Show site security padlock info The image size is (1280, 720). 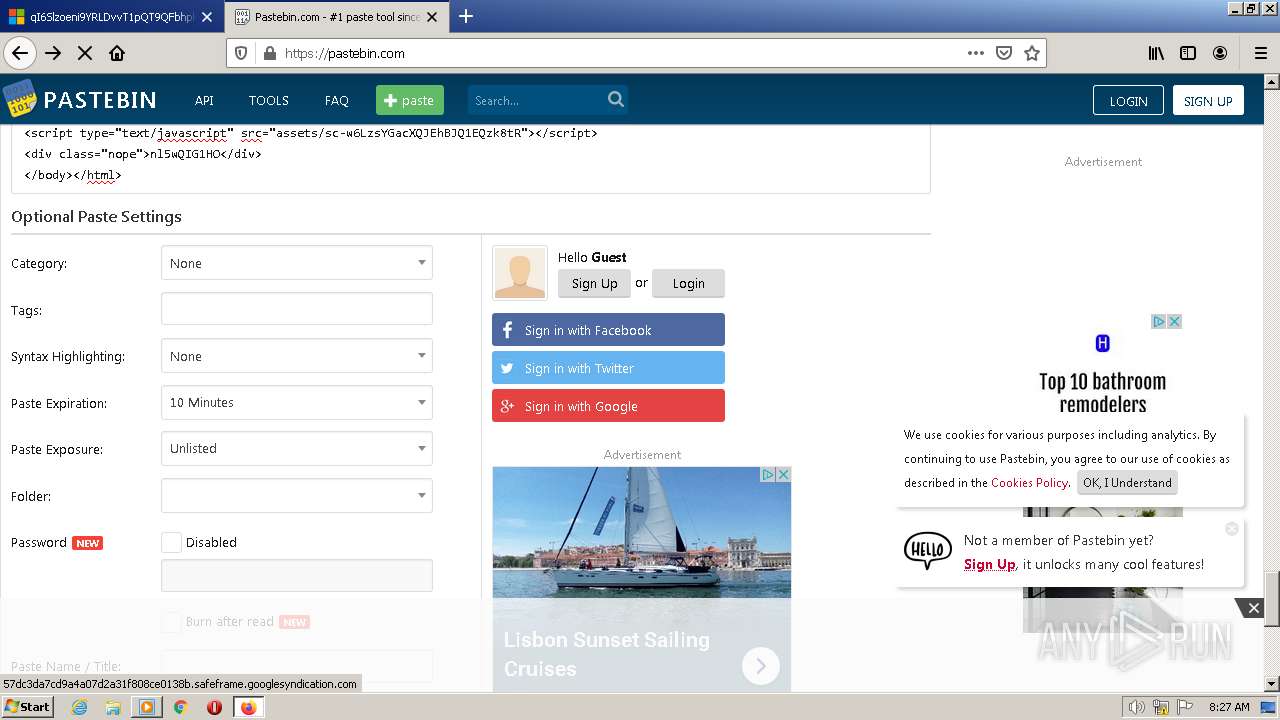[x=269, y=53]
